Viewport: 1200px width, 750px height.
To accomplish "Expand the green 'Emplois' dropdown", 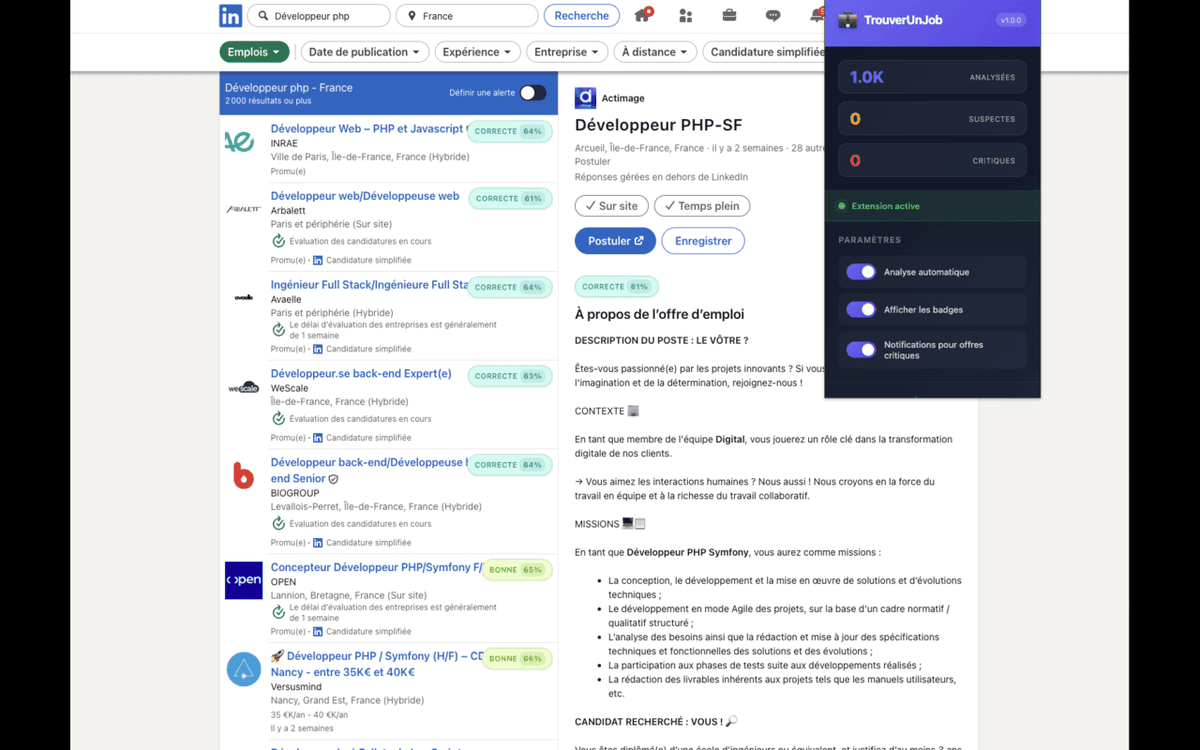I will point(254,52).
